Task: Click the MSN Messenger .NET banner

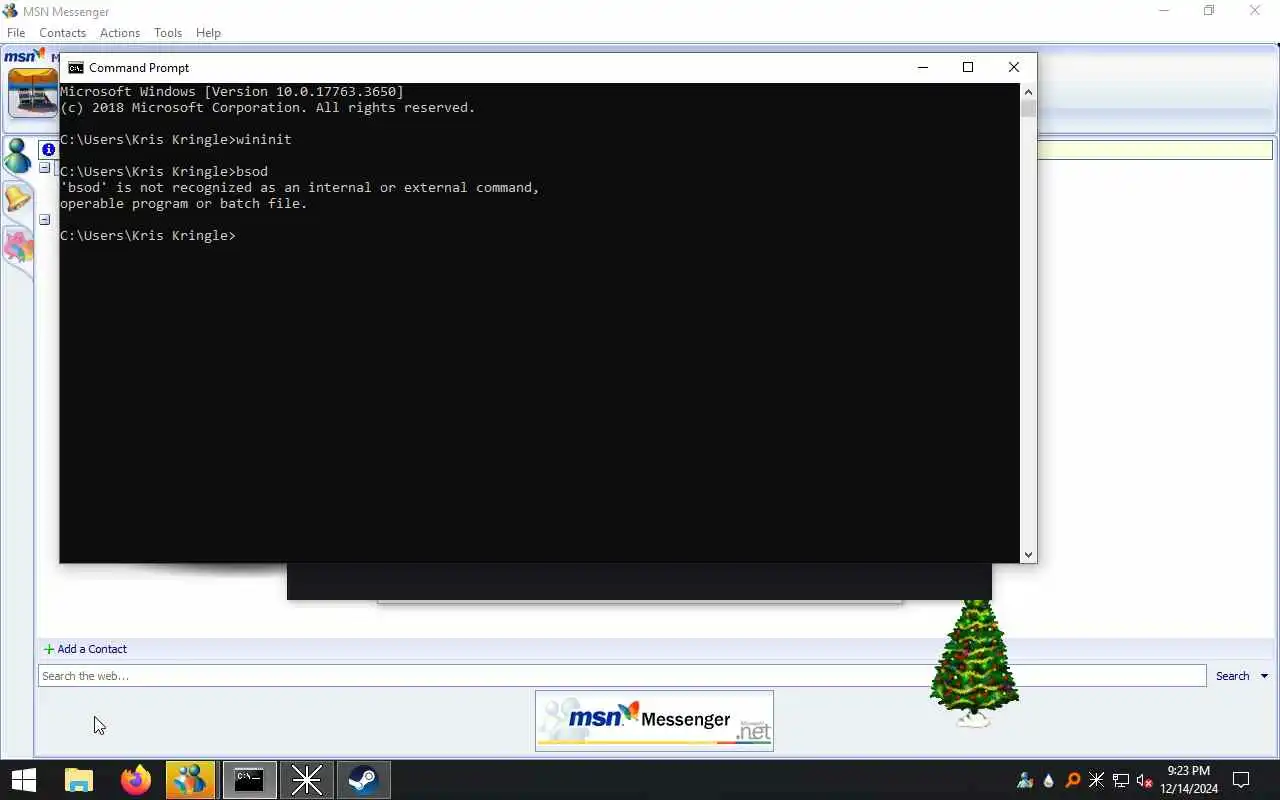Action: tap(654, 720)
